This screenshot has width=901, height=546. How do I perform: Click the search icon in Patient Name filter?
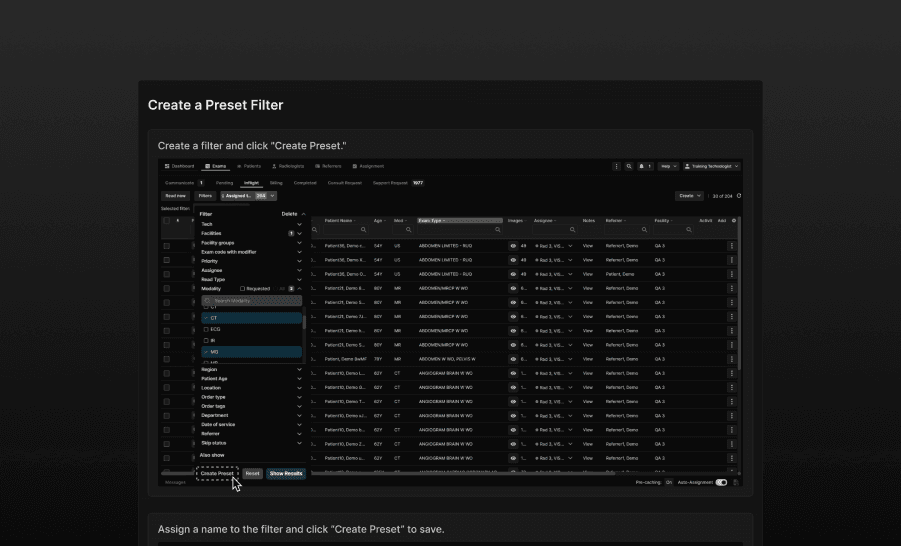pos(363,230)
